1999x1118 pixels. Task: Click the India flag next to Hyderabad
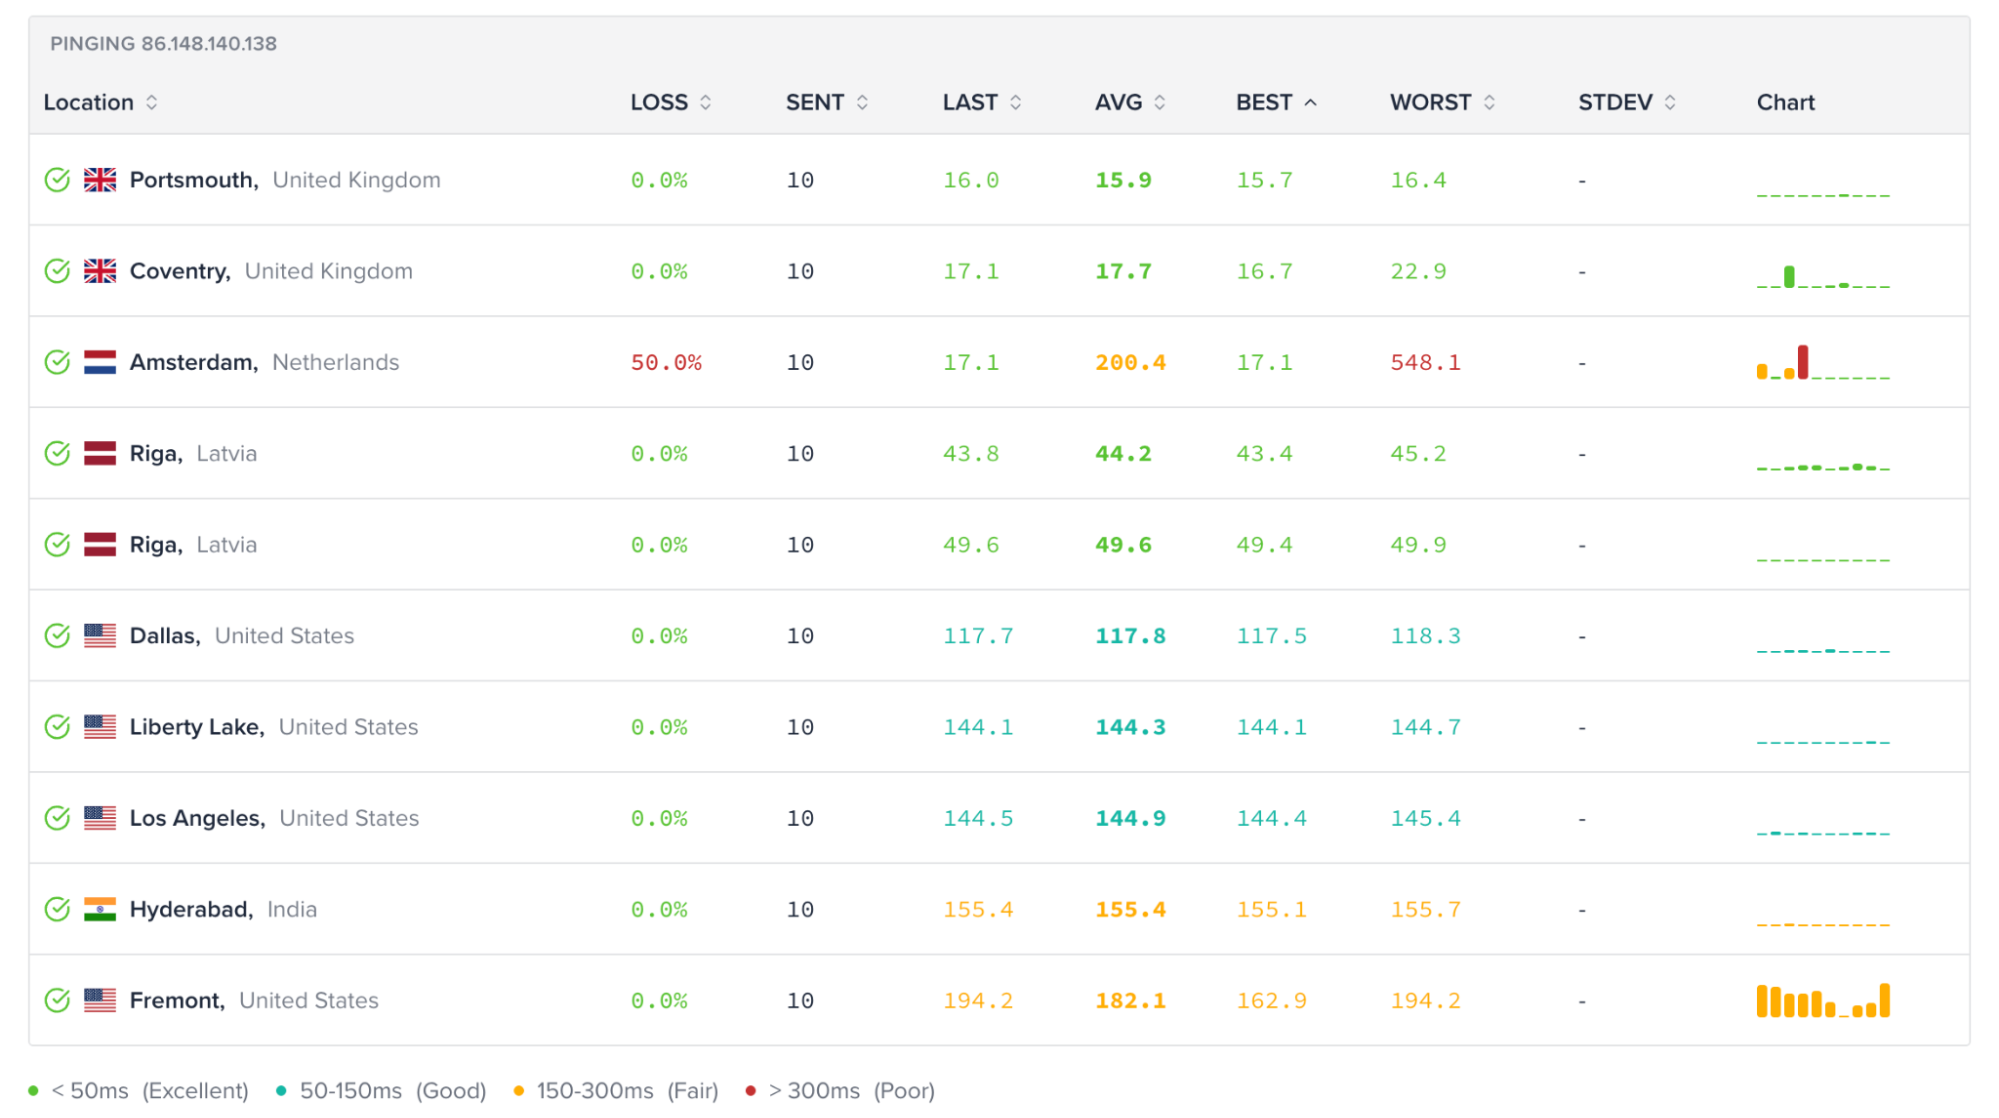(x=100, y=909)
